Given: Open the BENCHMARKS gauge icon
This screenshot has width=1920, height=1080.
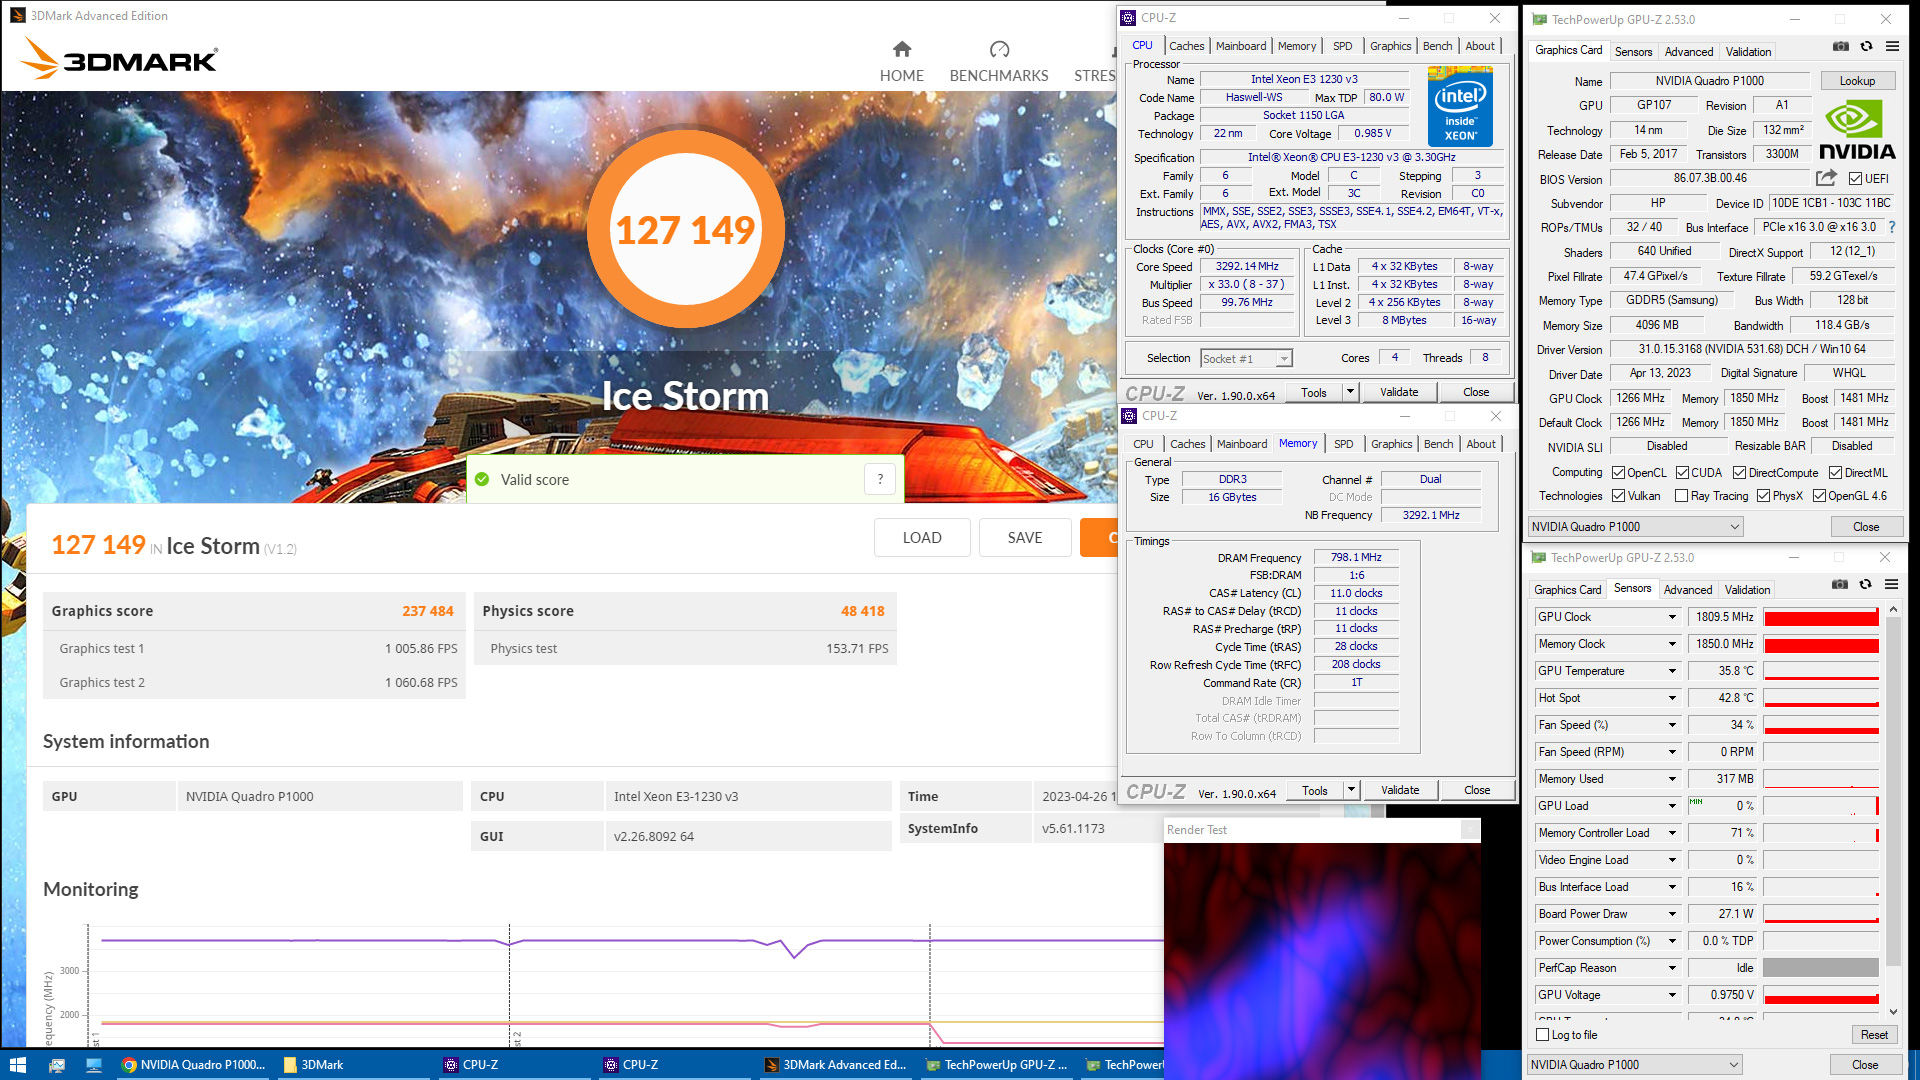Looking at the screenshot, I should 999,49.
